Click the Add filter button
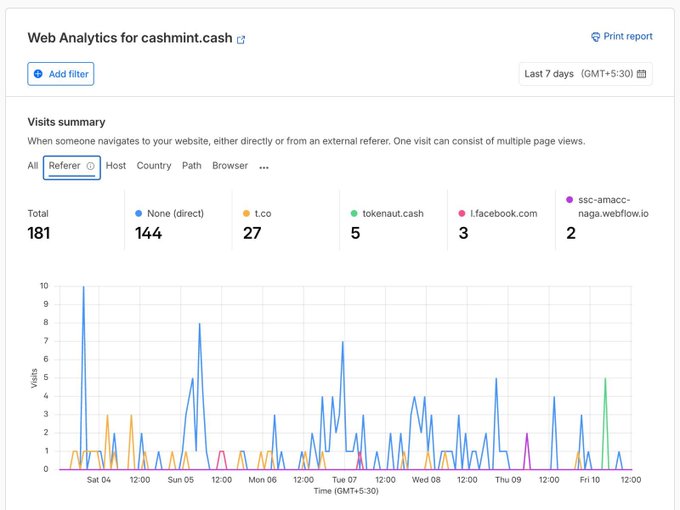The height and width of the screenshot is (510, 680). (61, 74)
